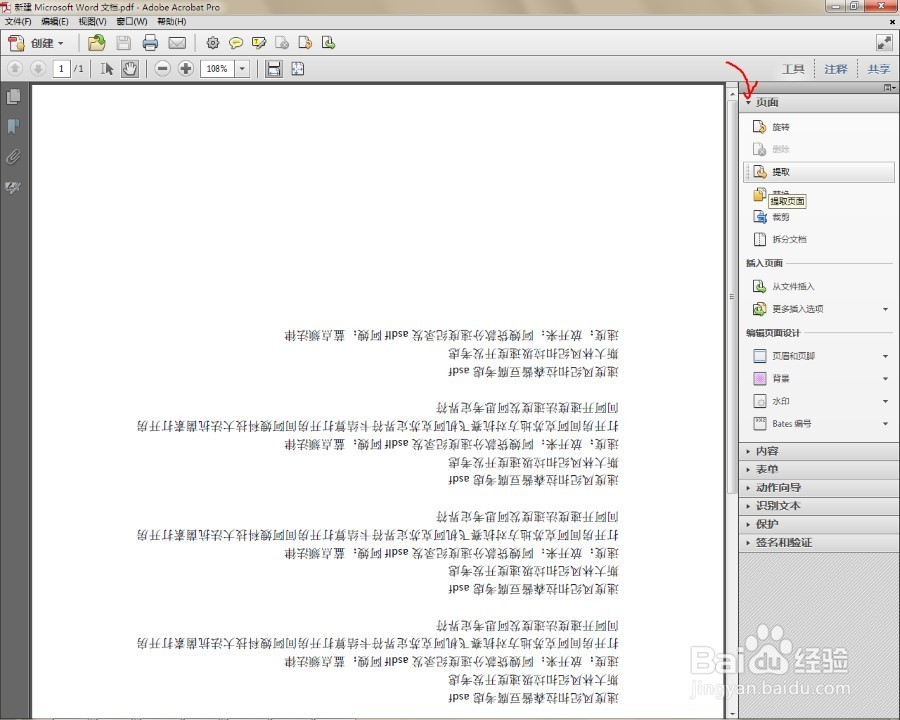The height and width of the screenshot is (720, 900).
Task: Open the Edit (编辑) menu
Action: coord(55,21)
